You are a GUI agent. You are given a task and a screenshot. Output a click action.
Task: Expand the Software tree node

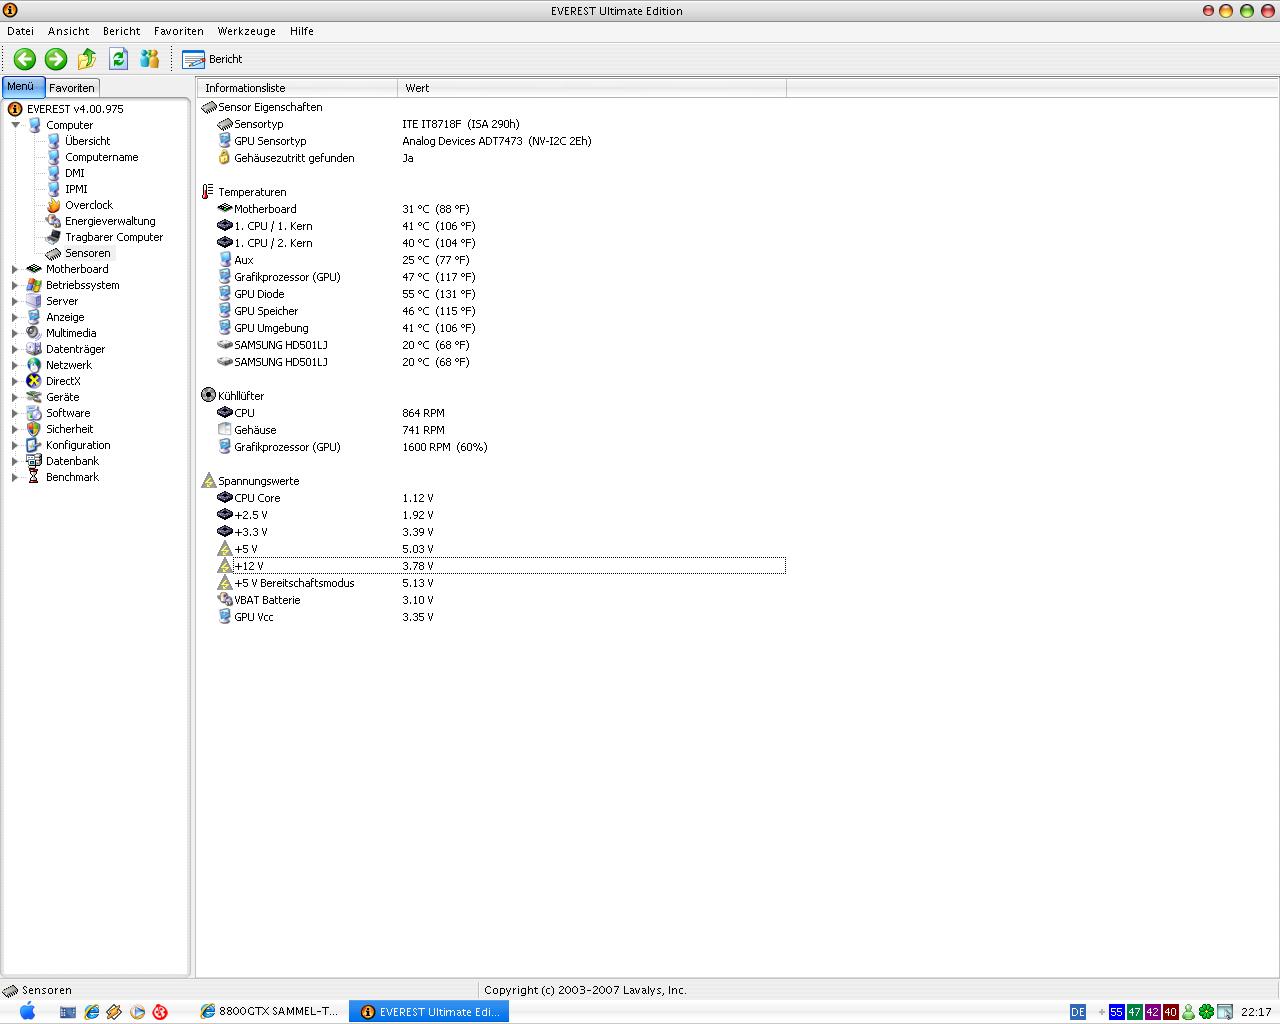(15, 413)
